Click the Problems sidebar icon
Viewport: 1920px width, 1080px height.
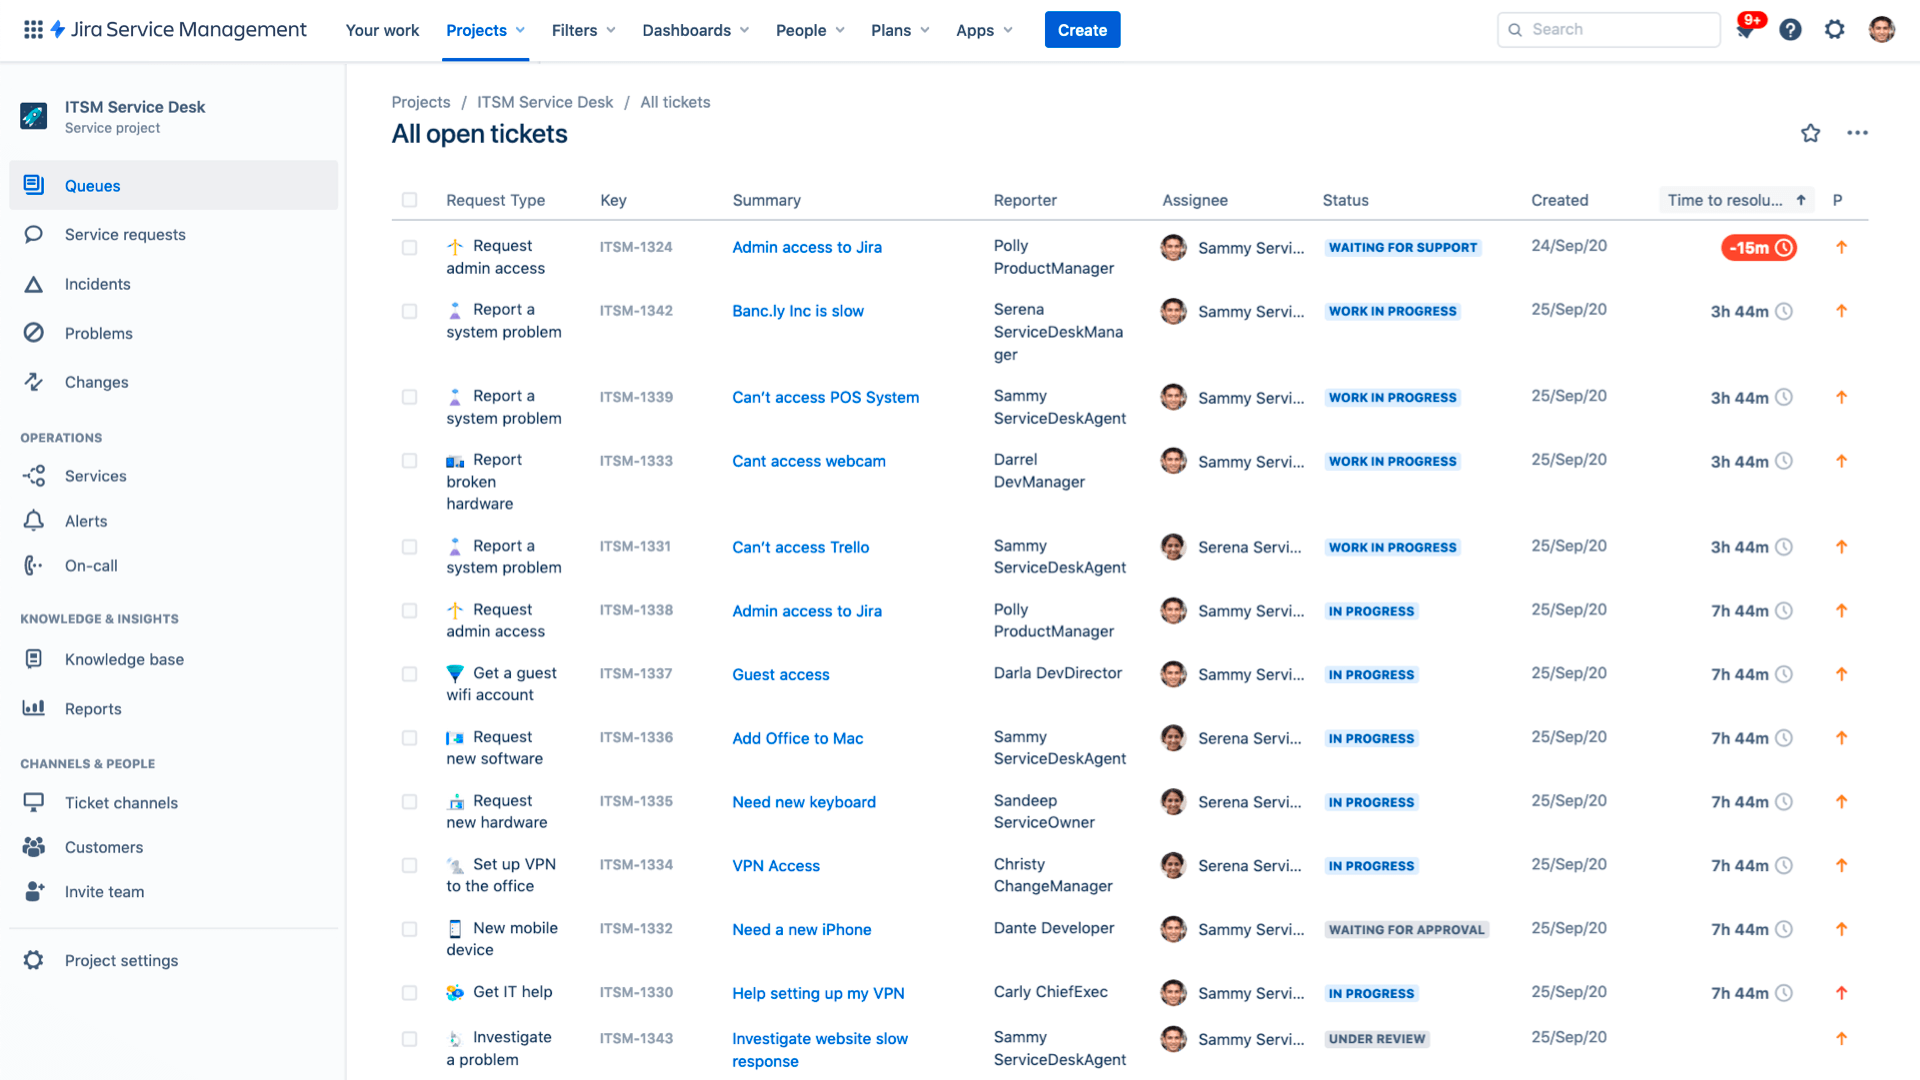36,332
